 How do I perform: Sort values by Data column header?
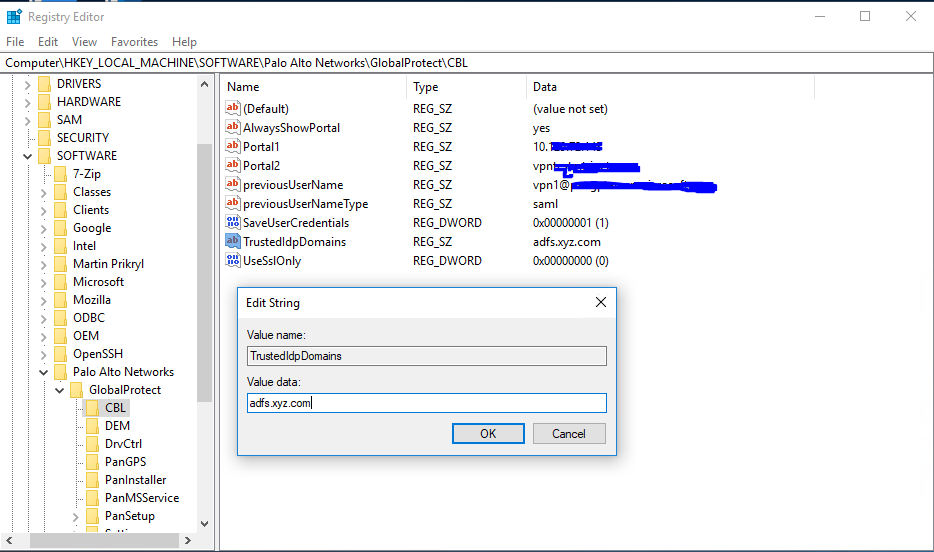(x=670, y=87)
